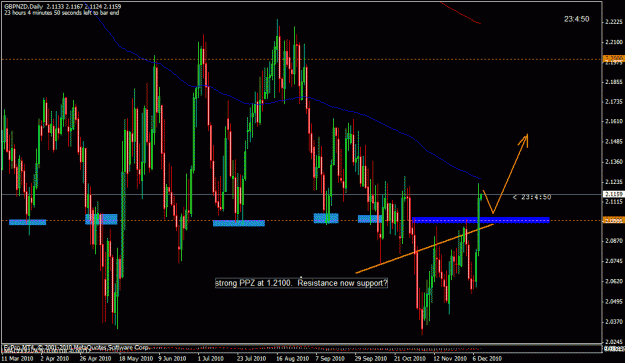Click the 16 Aug 2010 date label

coord(292,358)
